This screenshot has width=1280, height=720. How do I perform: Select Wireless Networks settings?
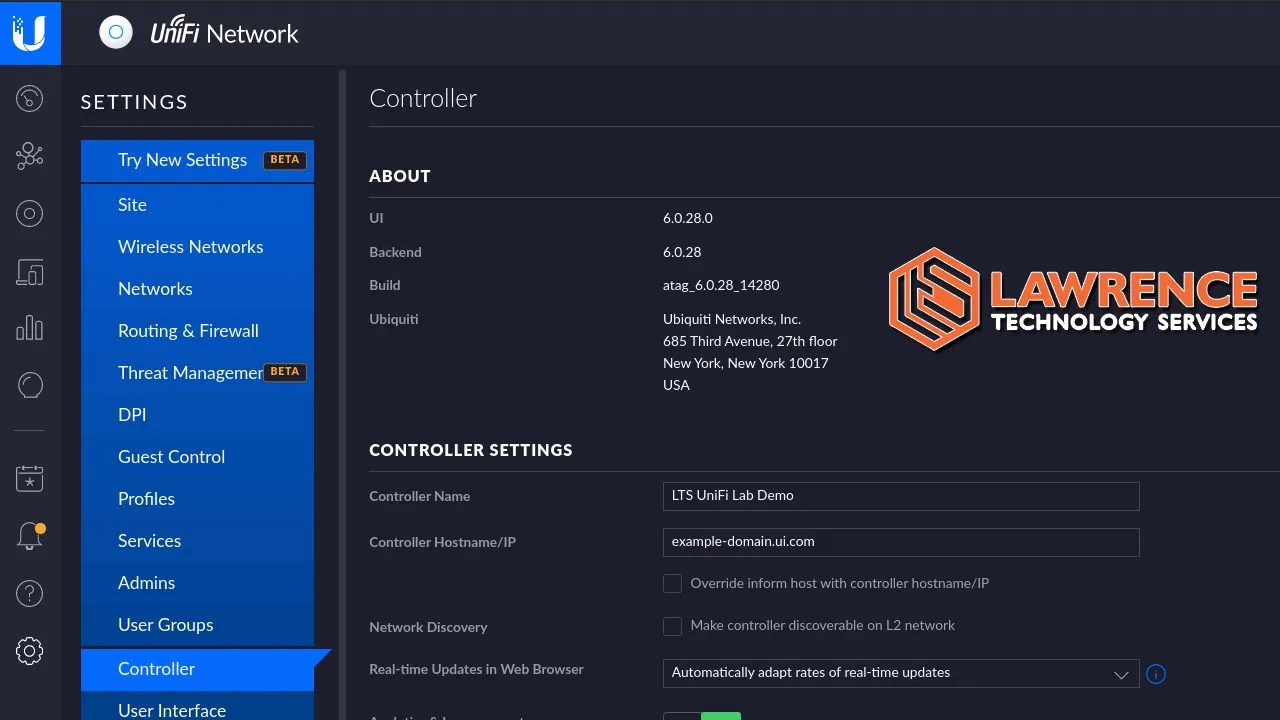(197, 246)
